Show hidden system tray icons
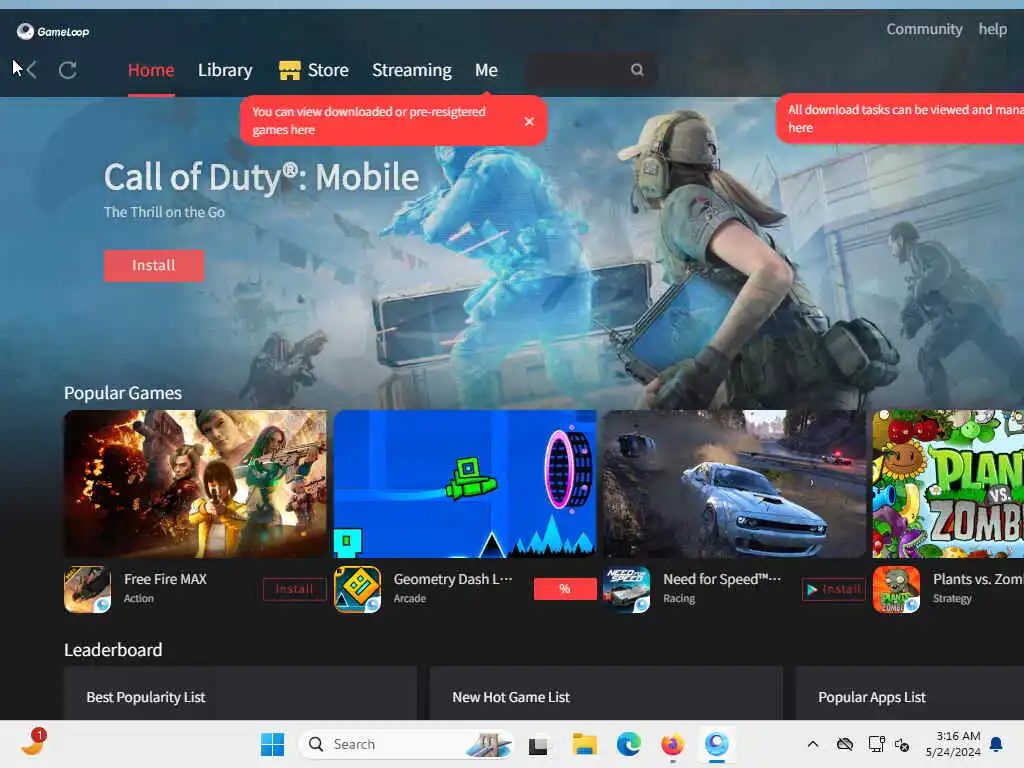This screenshot has height=768, width=1024. pyautogui.click(x=812, y=744)
